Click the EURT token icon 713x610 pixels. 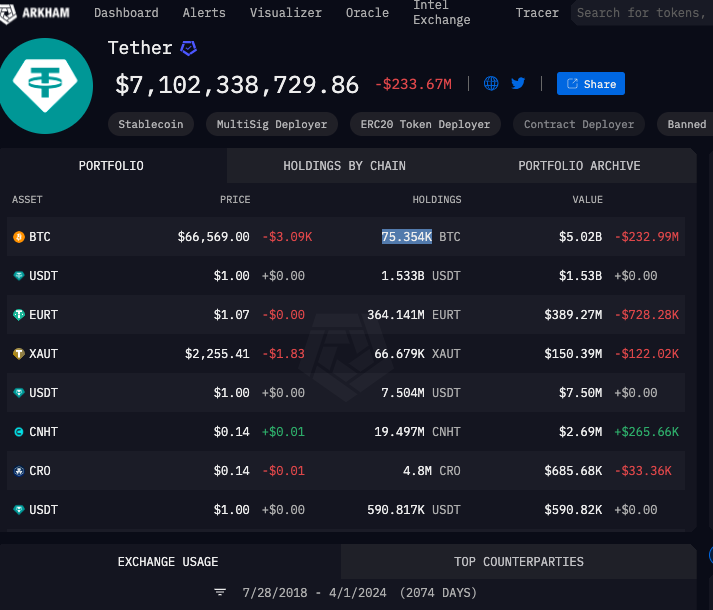click(19, 315)
